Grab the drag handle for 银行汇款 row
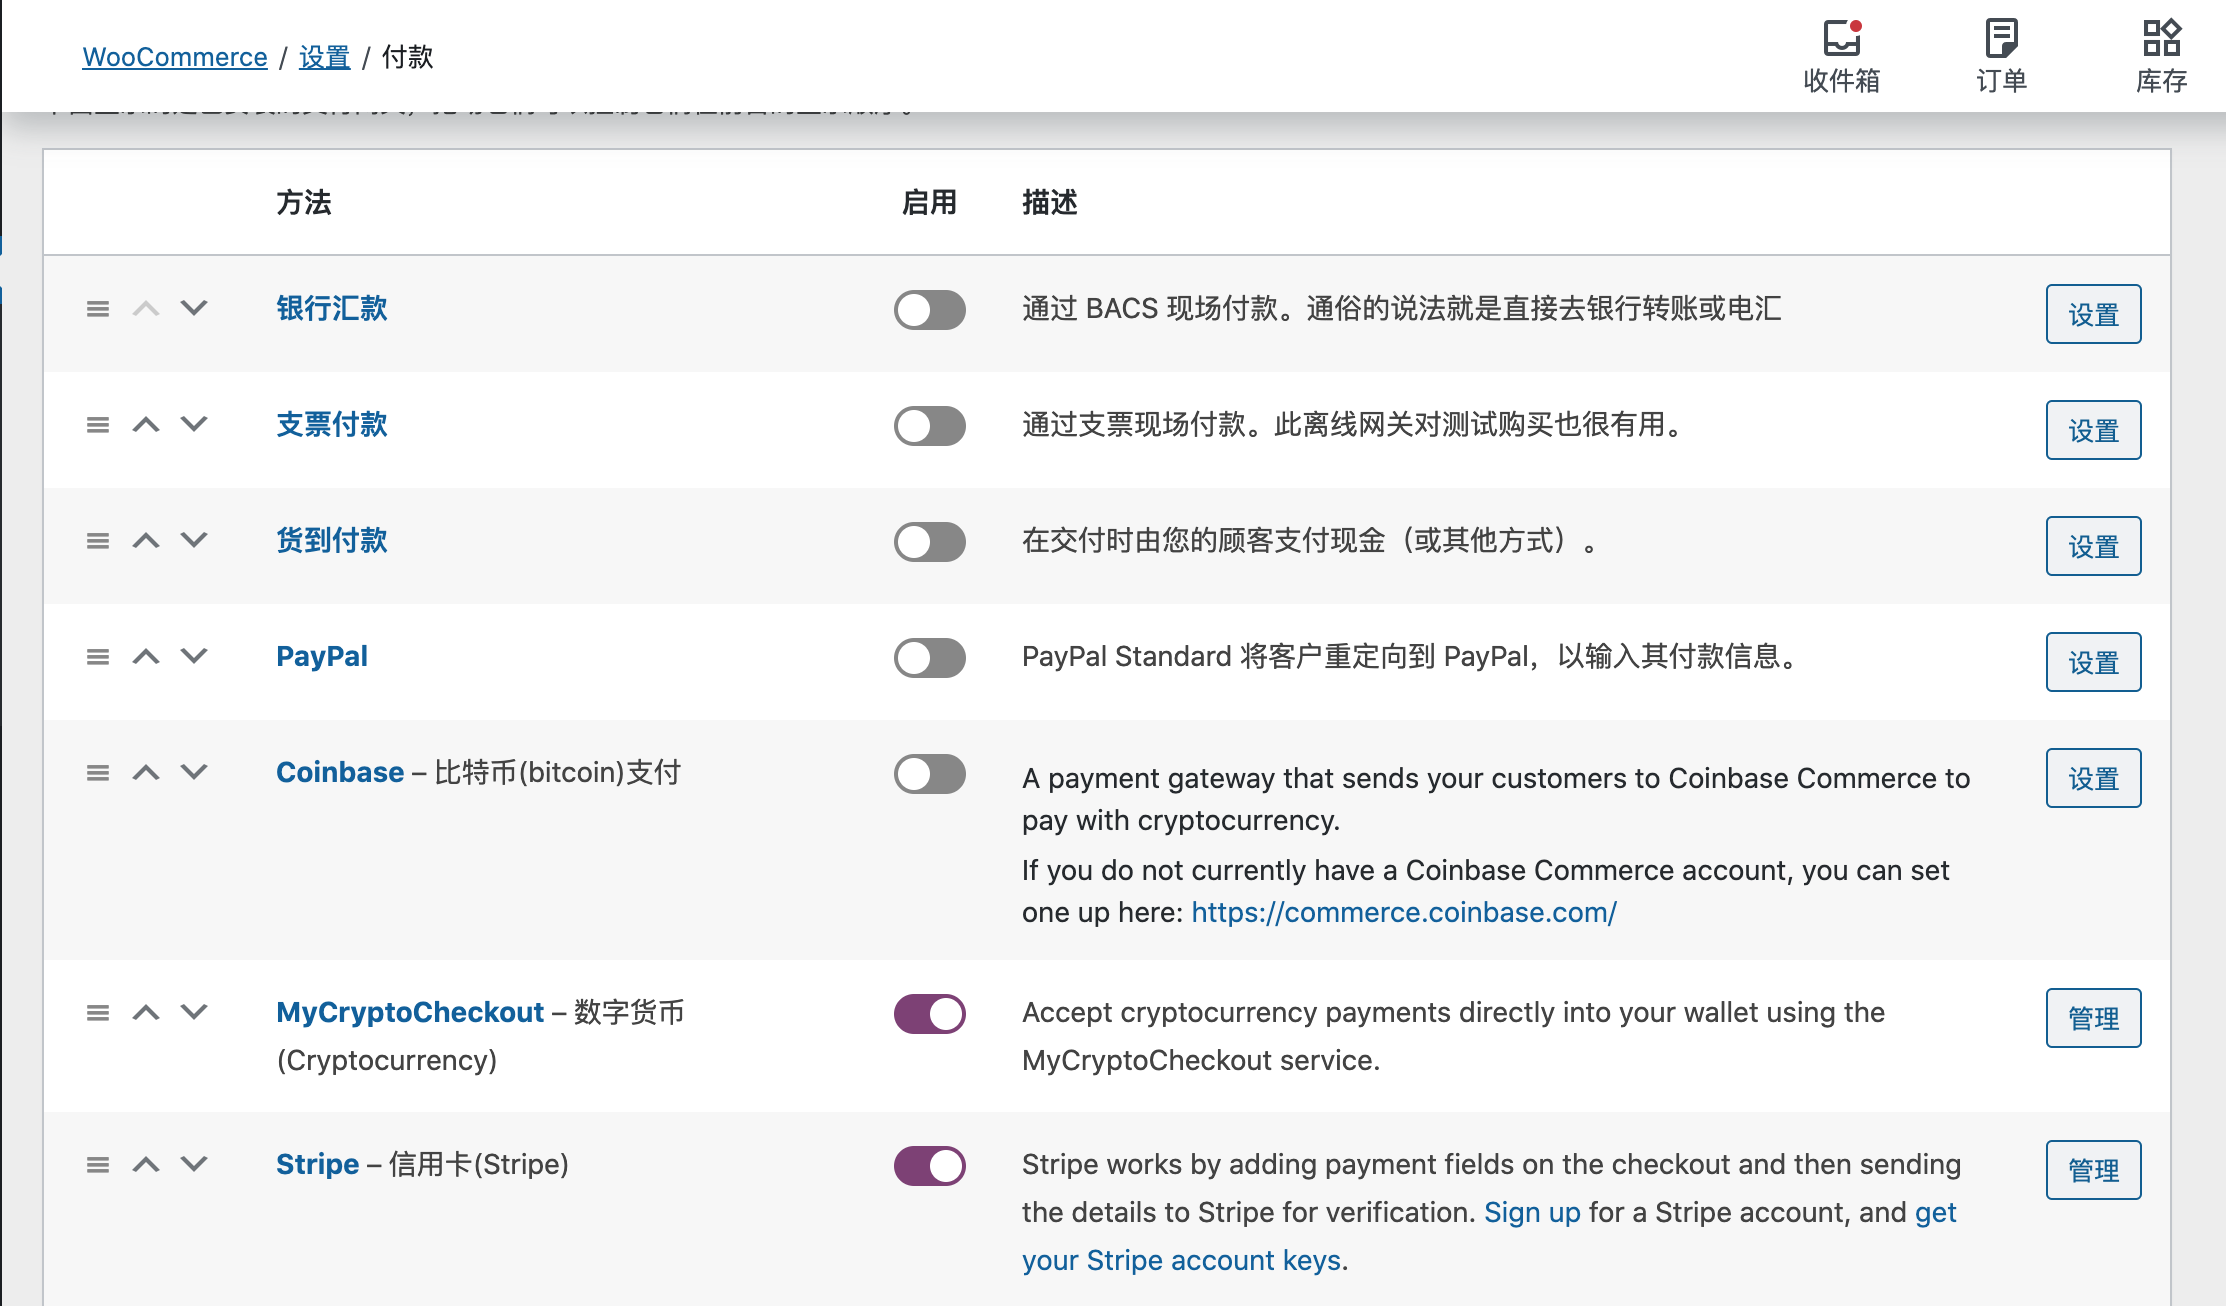This screenshot has width=2226, height=1306. [98, 309]
